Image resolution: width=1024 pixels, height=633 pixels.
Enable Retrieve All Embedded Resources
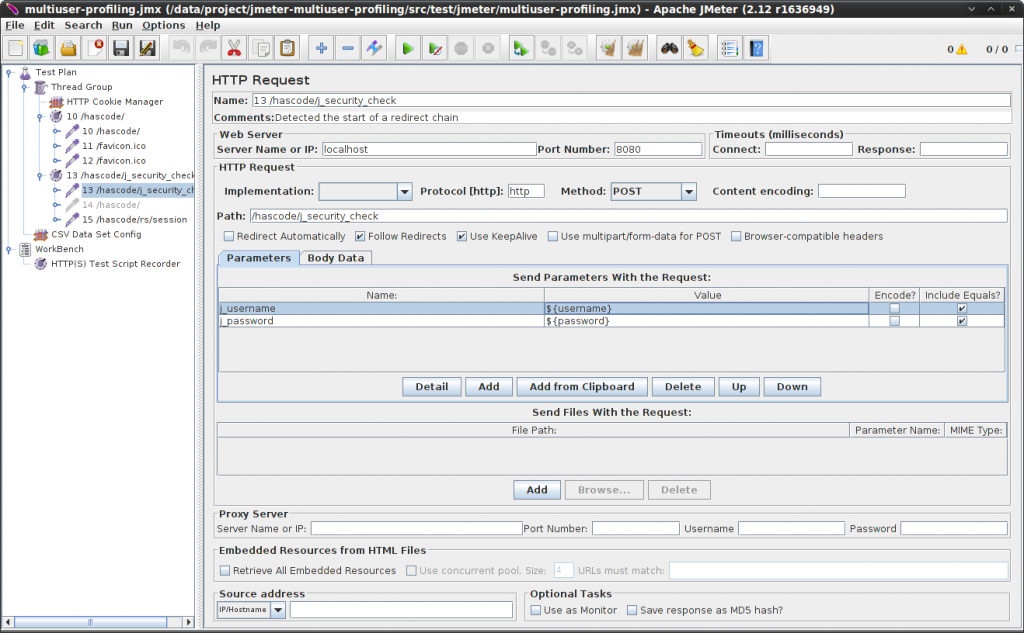[x=225, y=570]
